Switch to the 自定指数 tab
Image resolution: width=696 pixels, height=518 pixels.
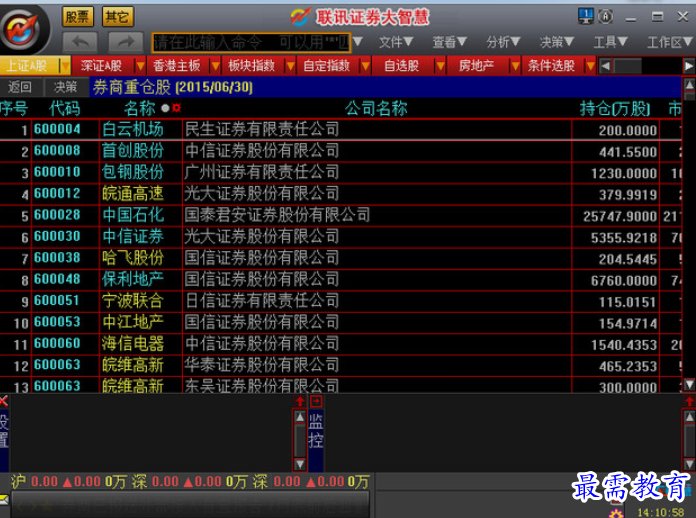coord(328,66)
